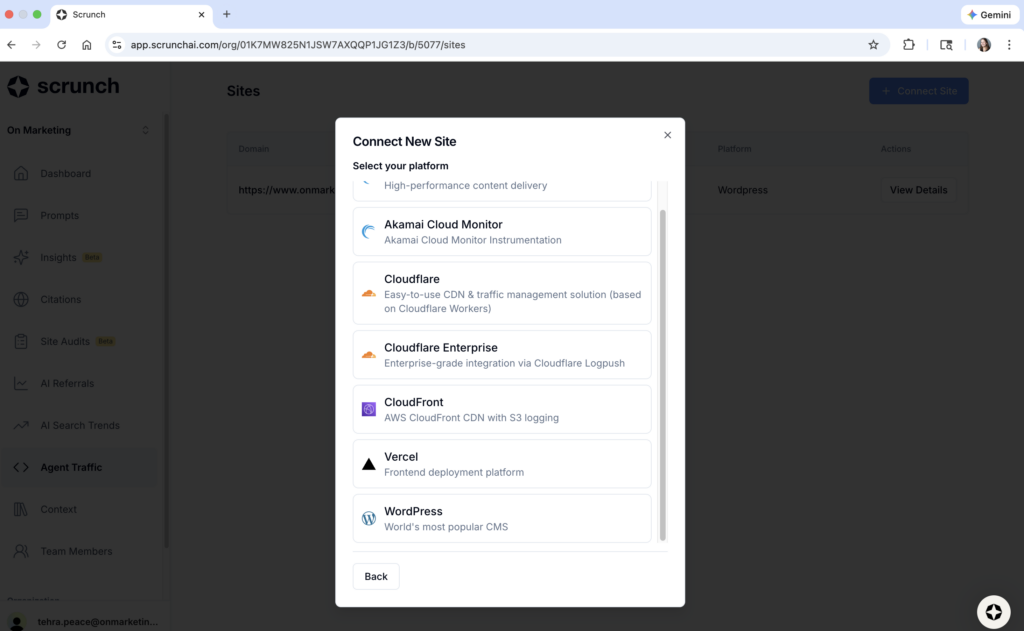1024x631 pixels.
Task: Expand the On Marketing organization switcher
Action: click(80, 130)
